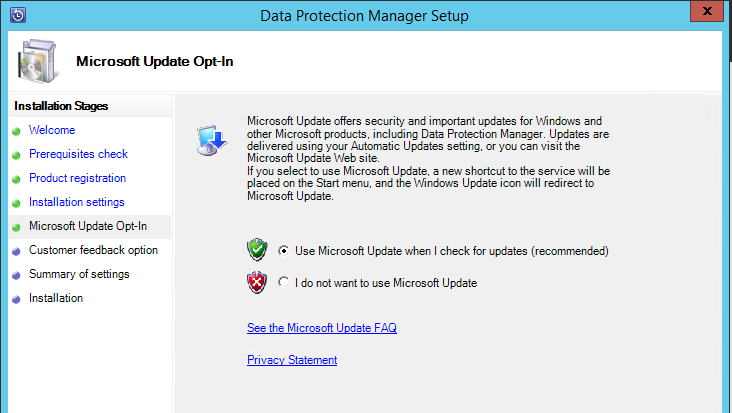732x413 pixels.
Task: Select Summary of settings stage
Action: (x=79, y=274)
